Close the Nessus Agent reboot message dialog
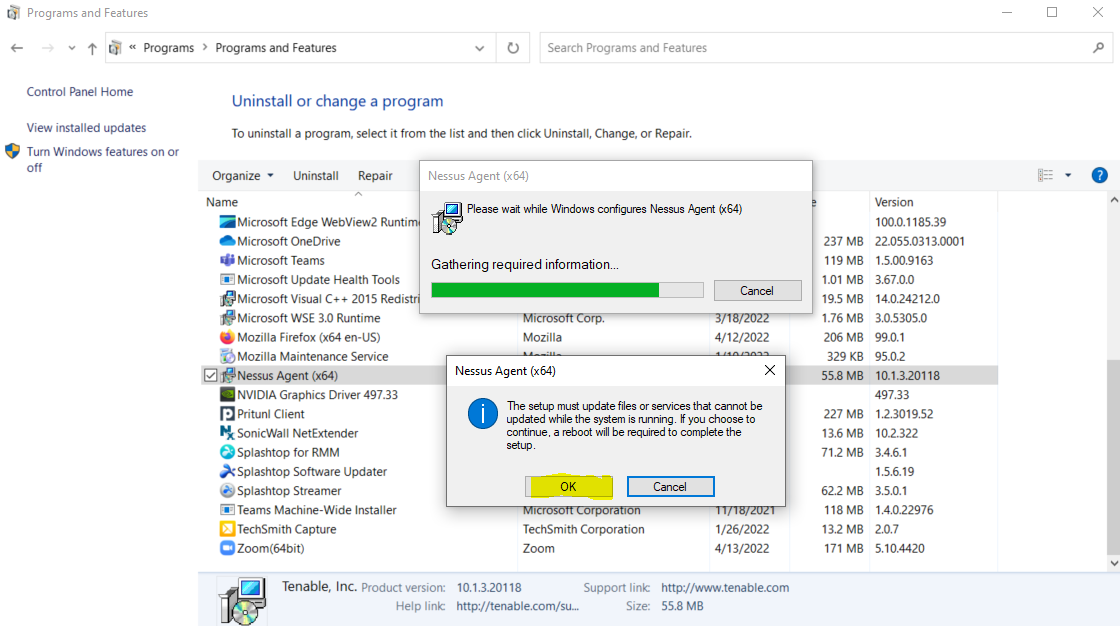The image size is (1120, 626). (x=769, y=370)
